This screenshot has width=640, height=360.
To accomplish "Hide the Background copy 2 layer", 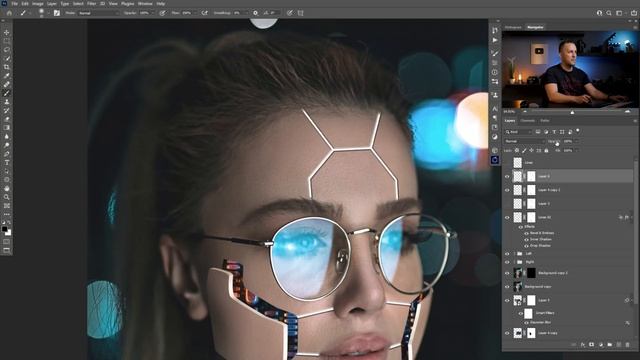I will click(x=507, y=273).
